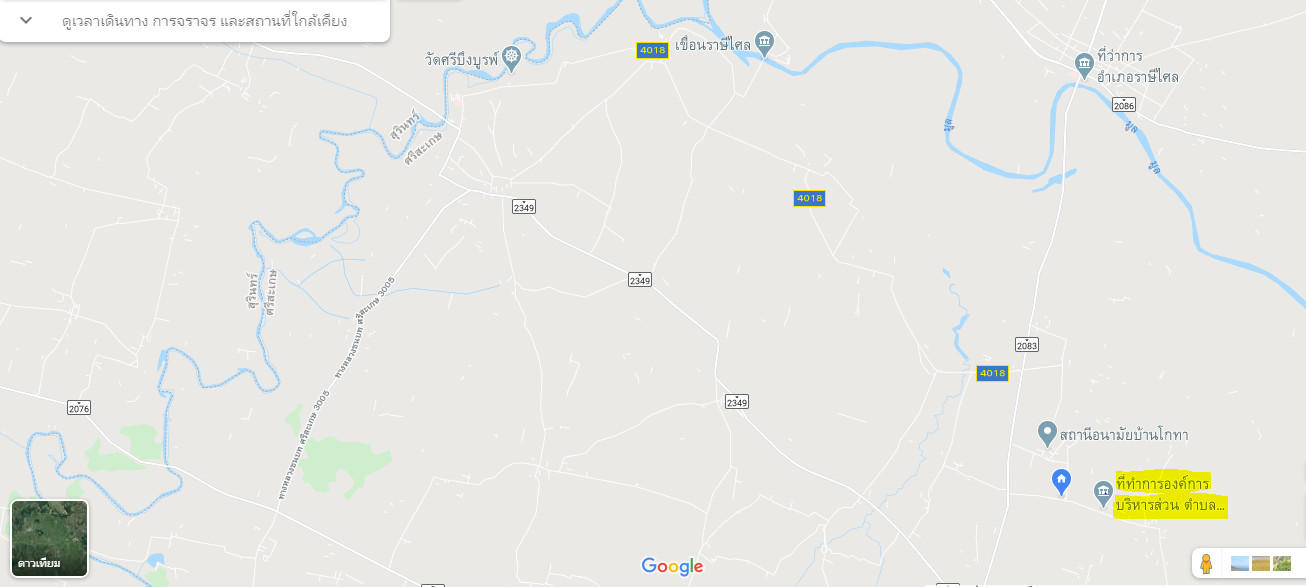Image resolution: width=1306 pixels, height=587 pixels.
Task: Open ดูเวลาเดินทาง การจราจร panel text
Action: click(205, 20)
